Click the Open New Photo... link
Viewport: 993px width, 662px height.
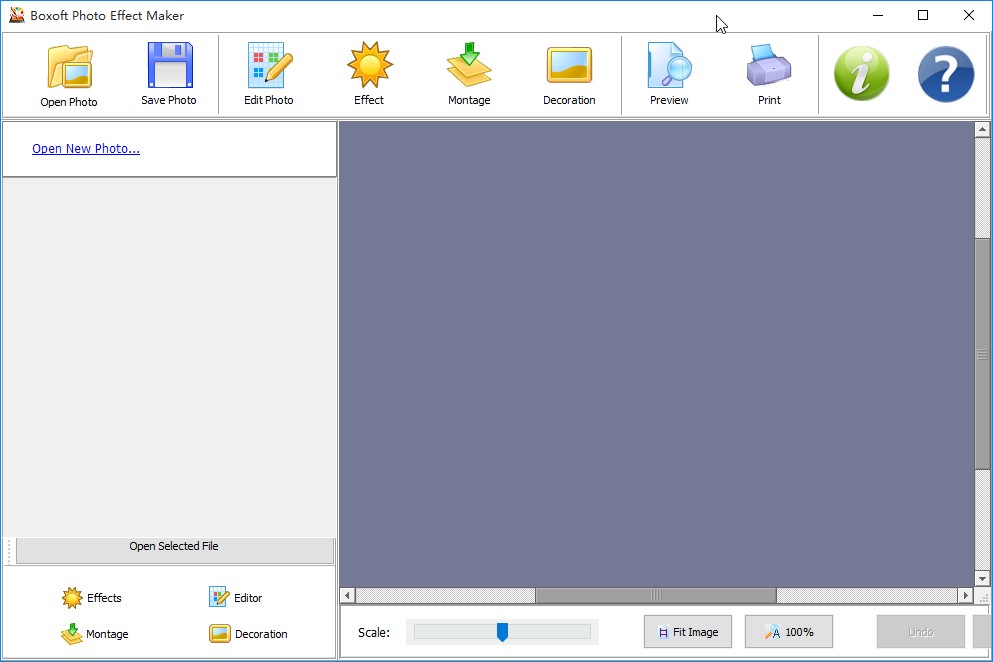(x=86, y=148)
